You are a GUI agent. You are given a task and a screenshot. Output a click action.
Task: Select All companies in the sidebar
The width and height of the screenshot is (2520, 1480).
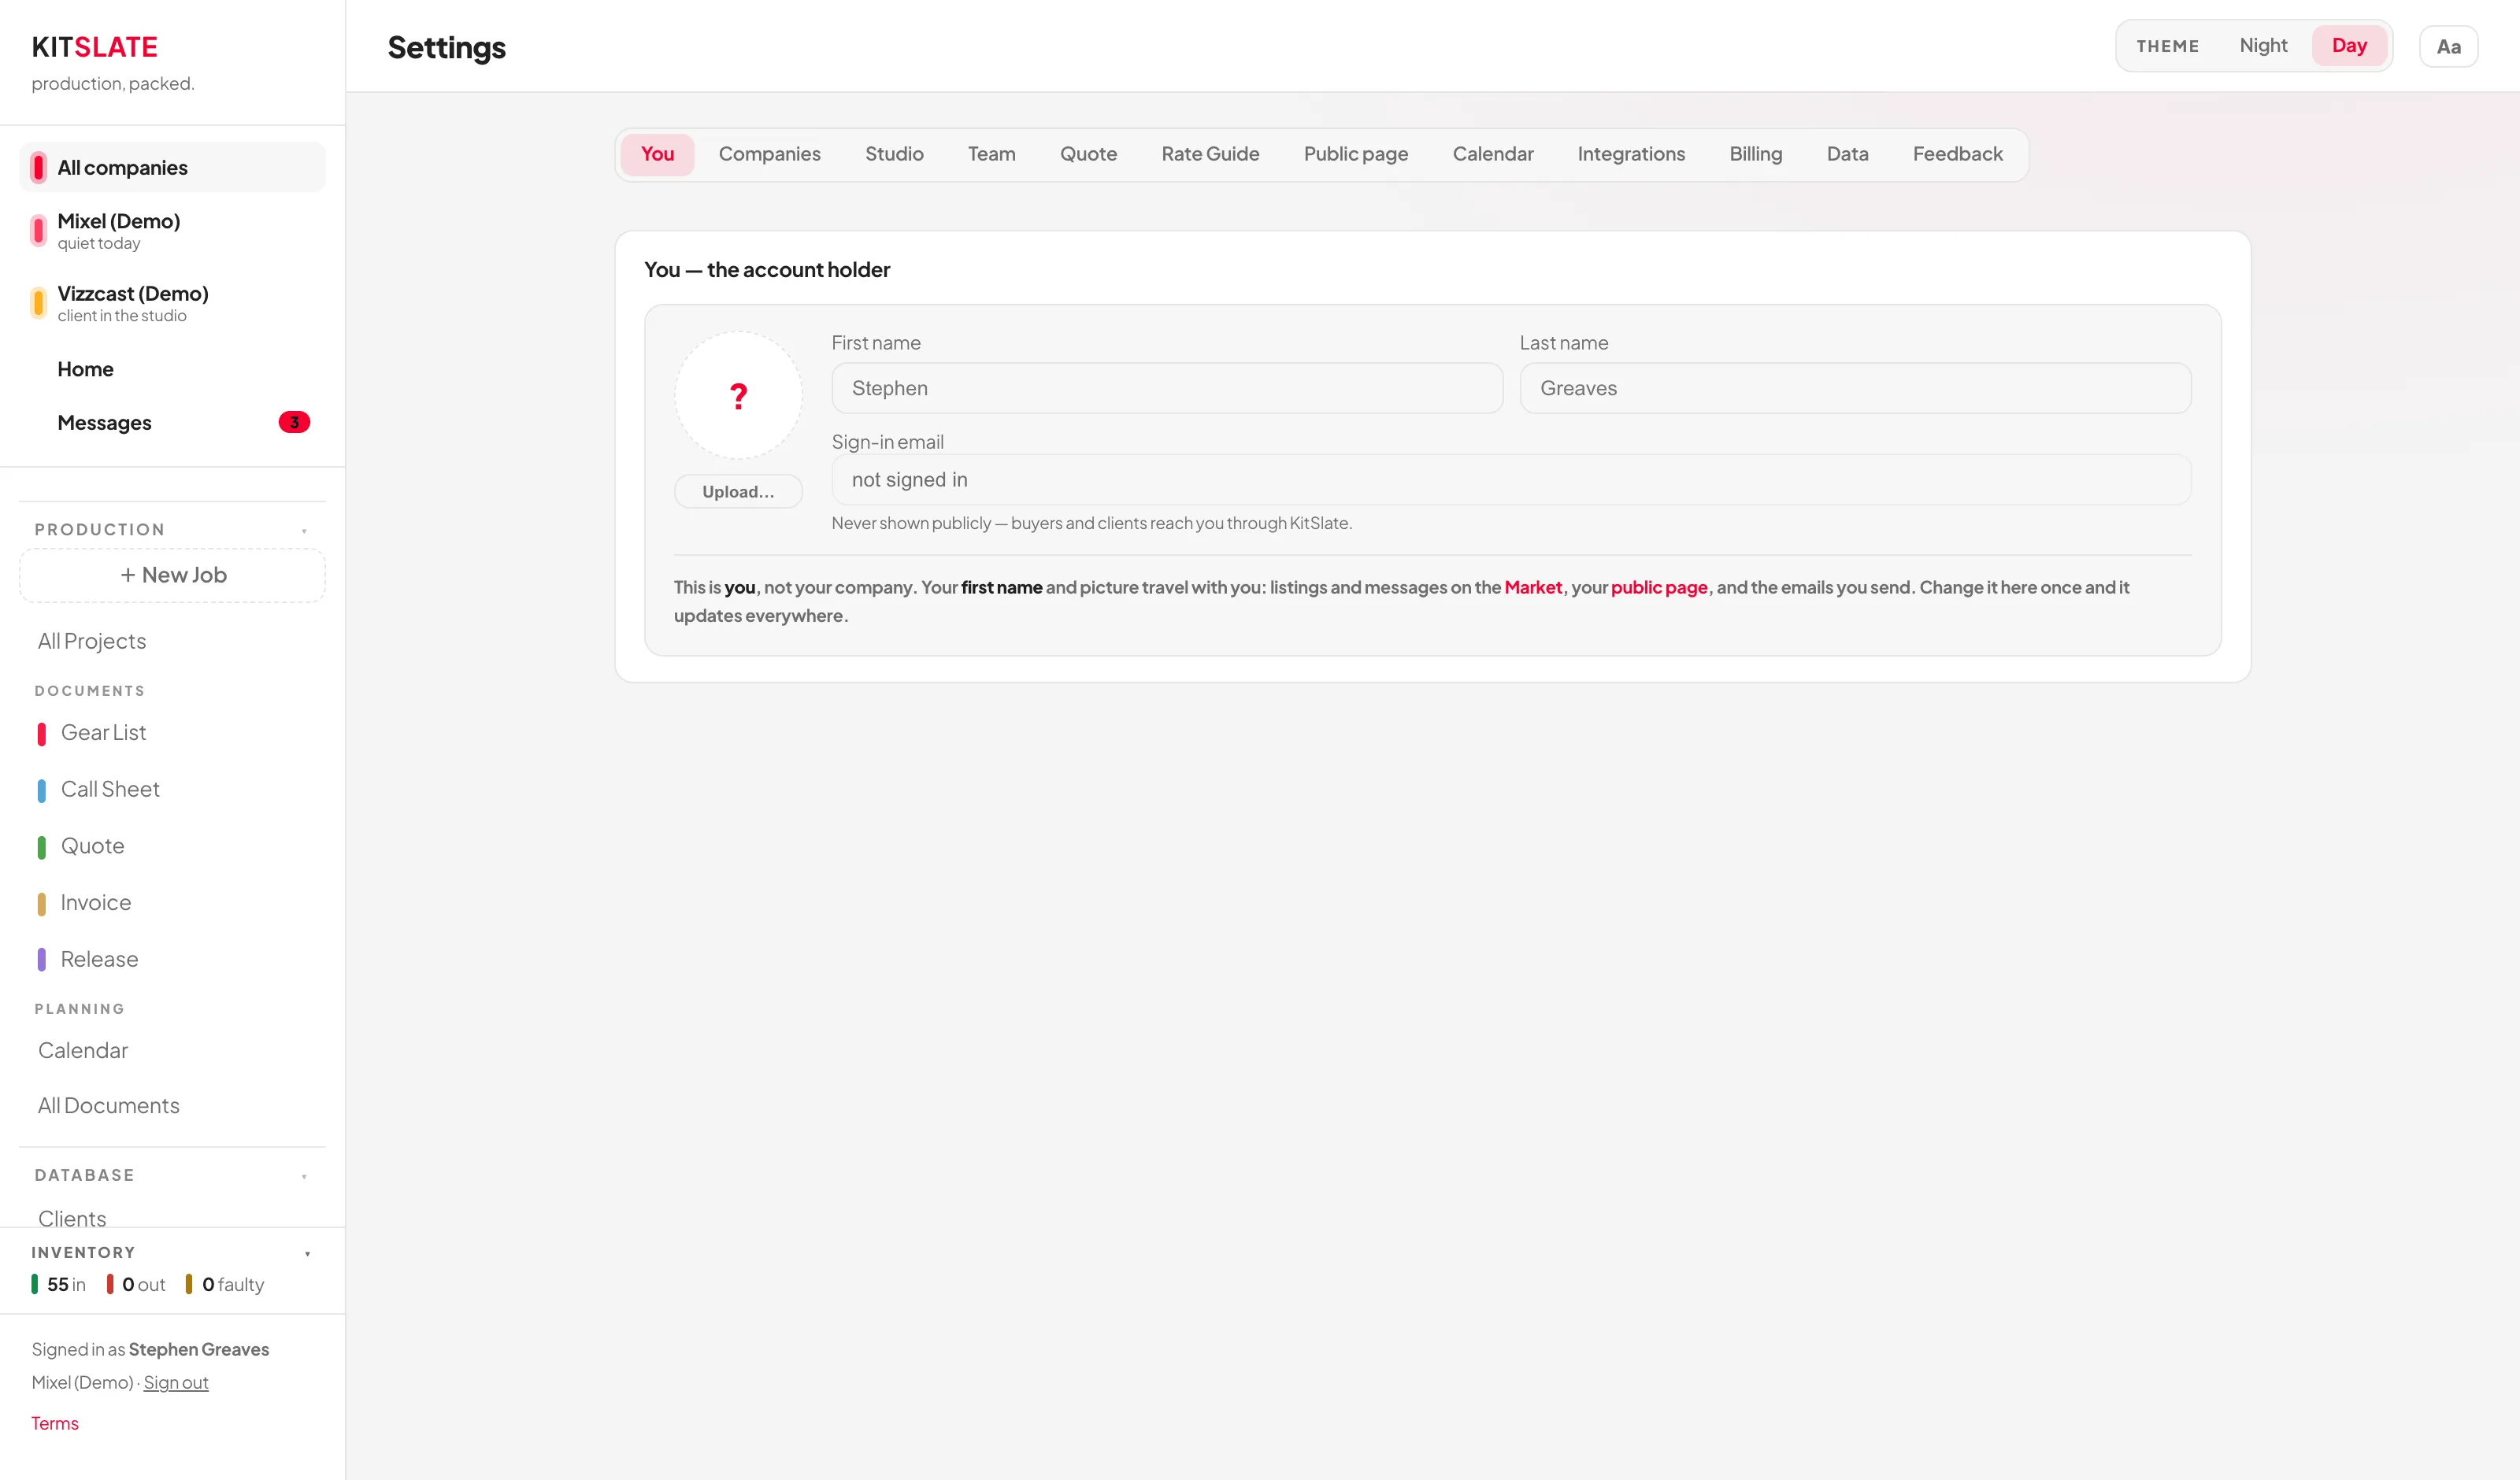pos(173,167)
